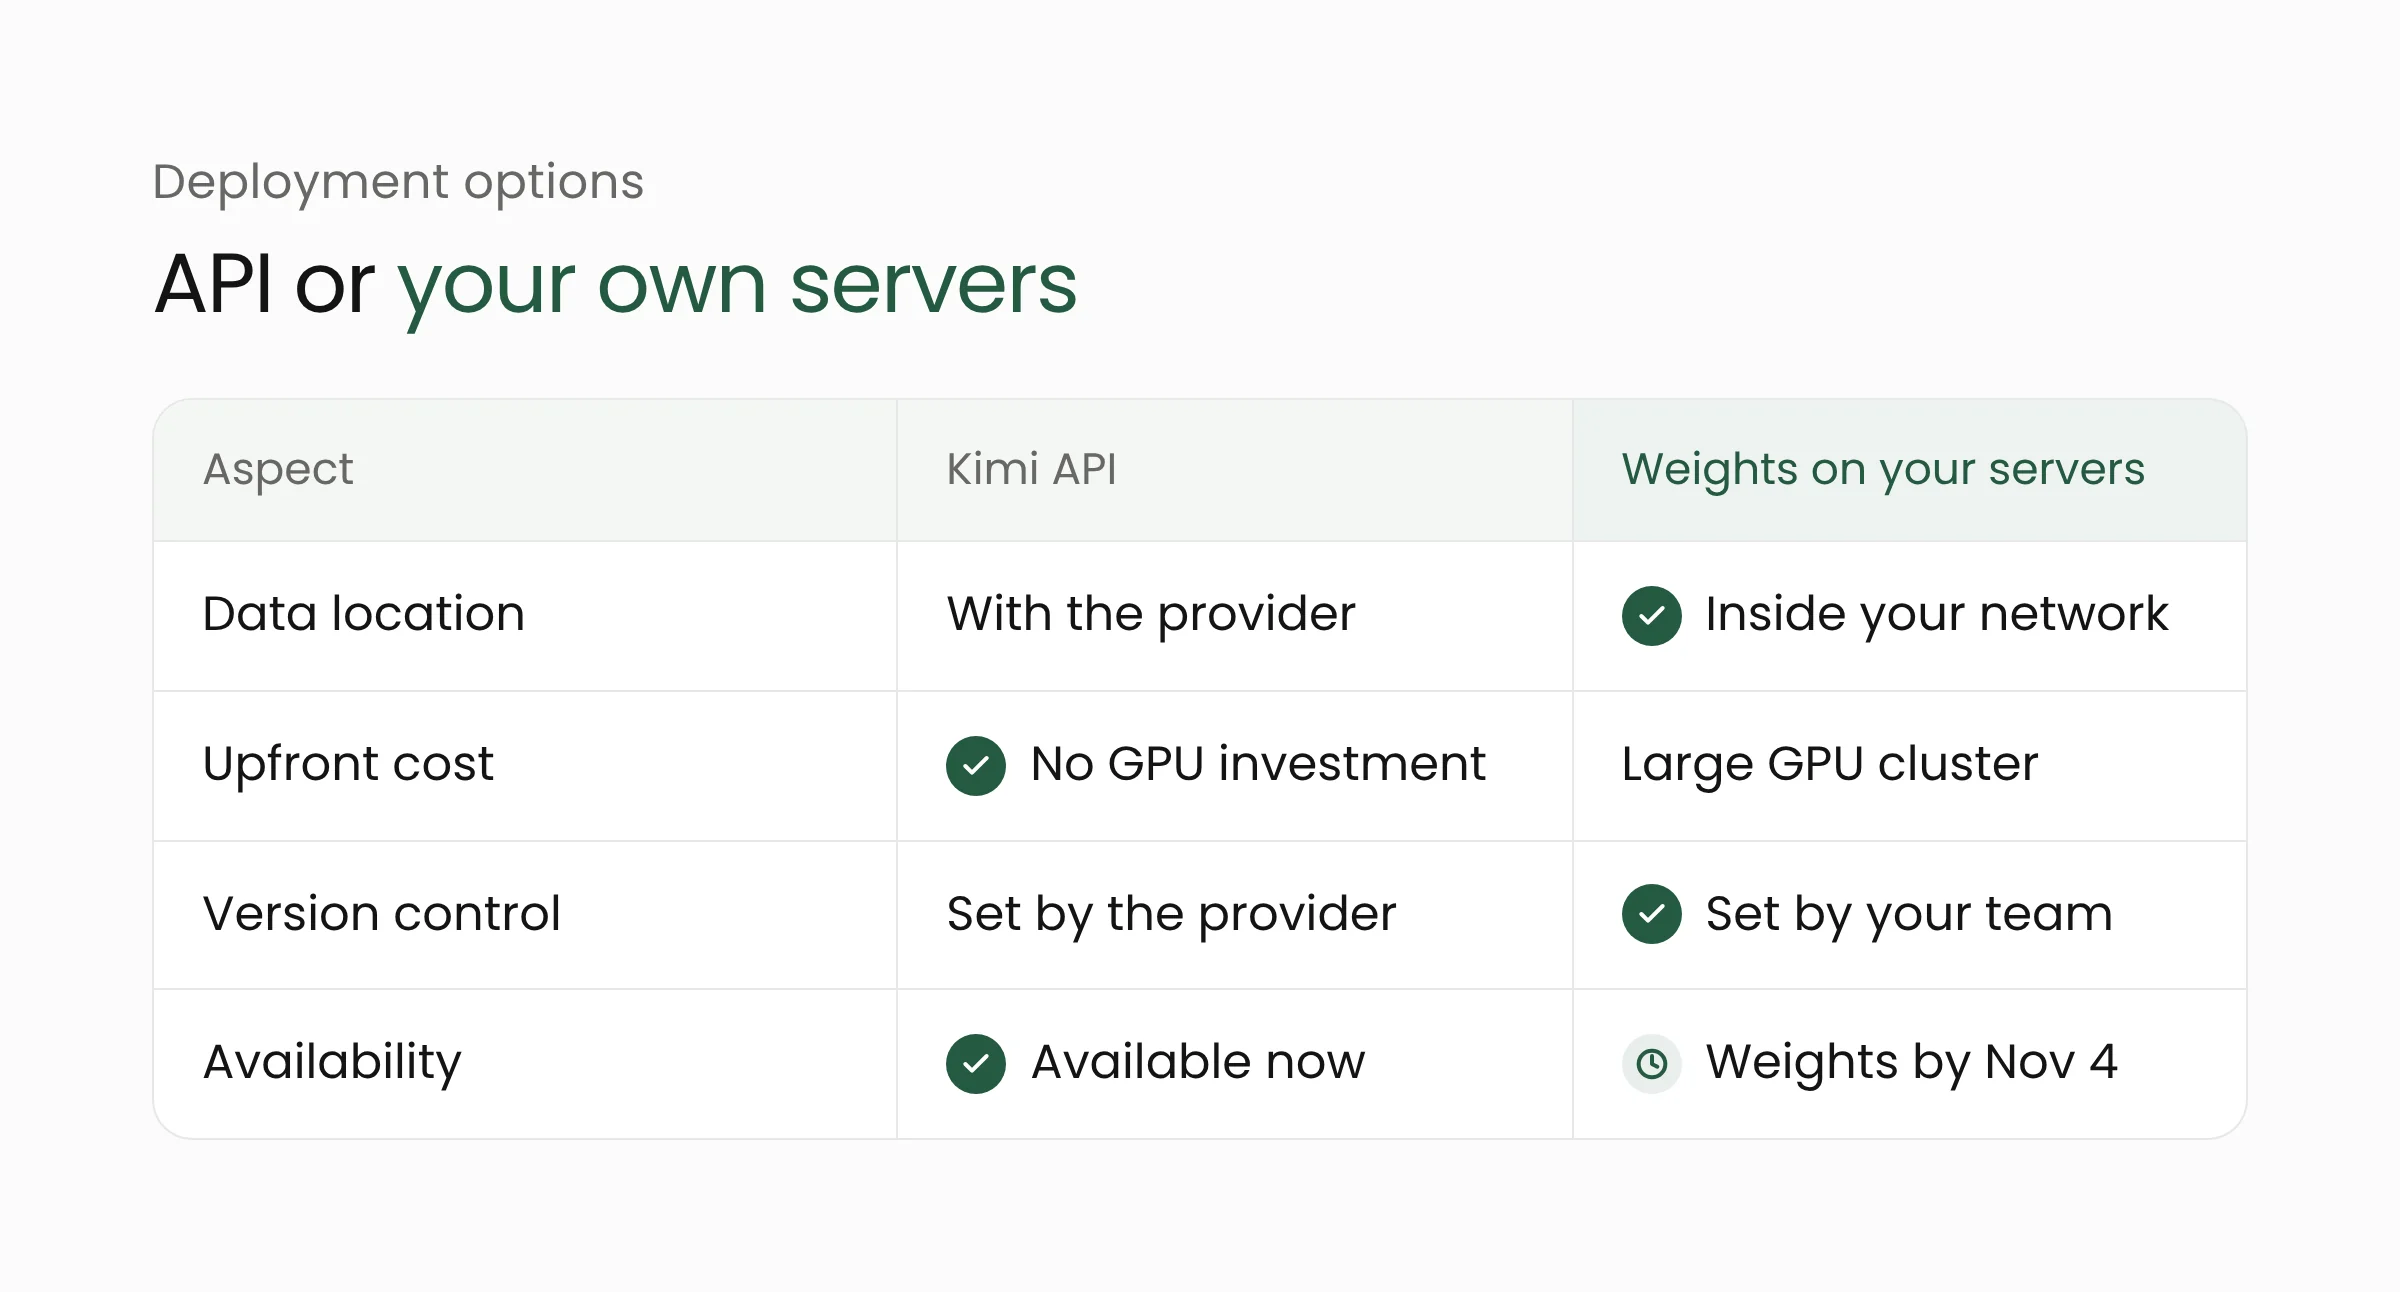
Task: Click the checkmark icon beside No GPU investment
Action: point(975,765)
